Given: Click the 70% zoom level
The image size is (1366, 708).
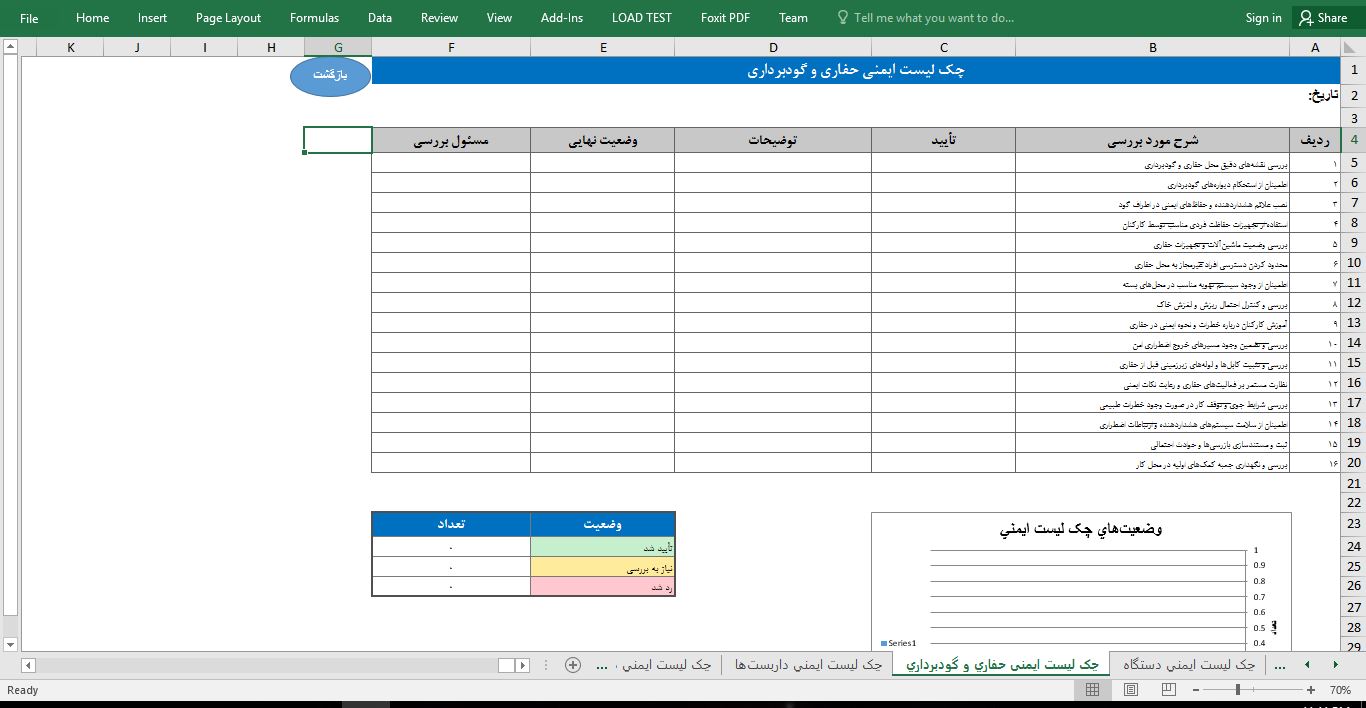Looking at the screenshot, I should tap(1340, 690).
